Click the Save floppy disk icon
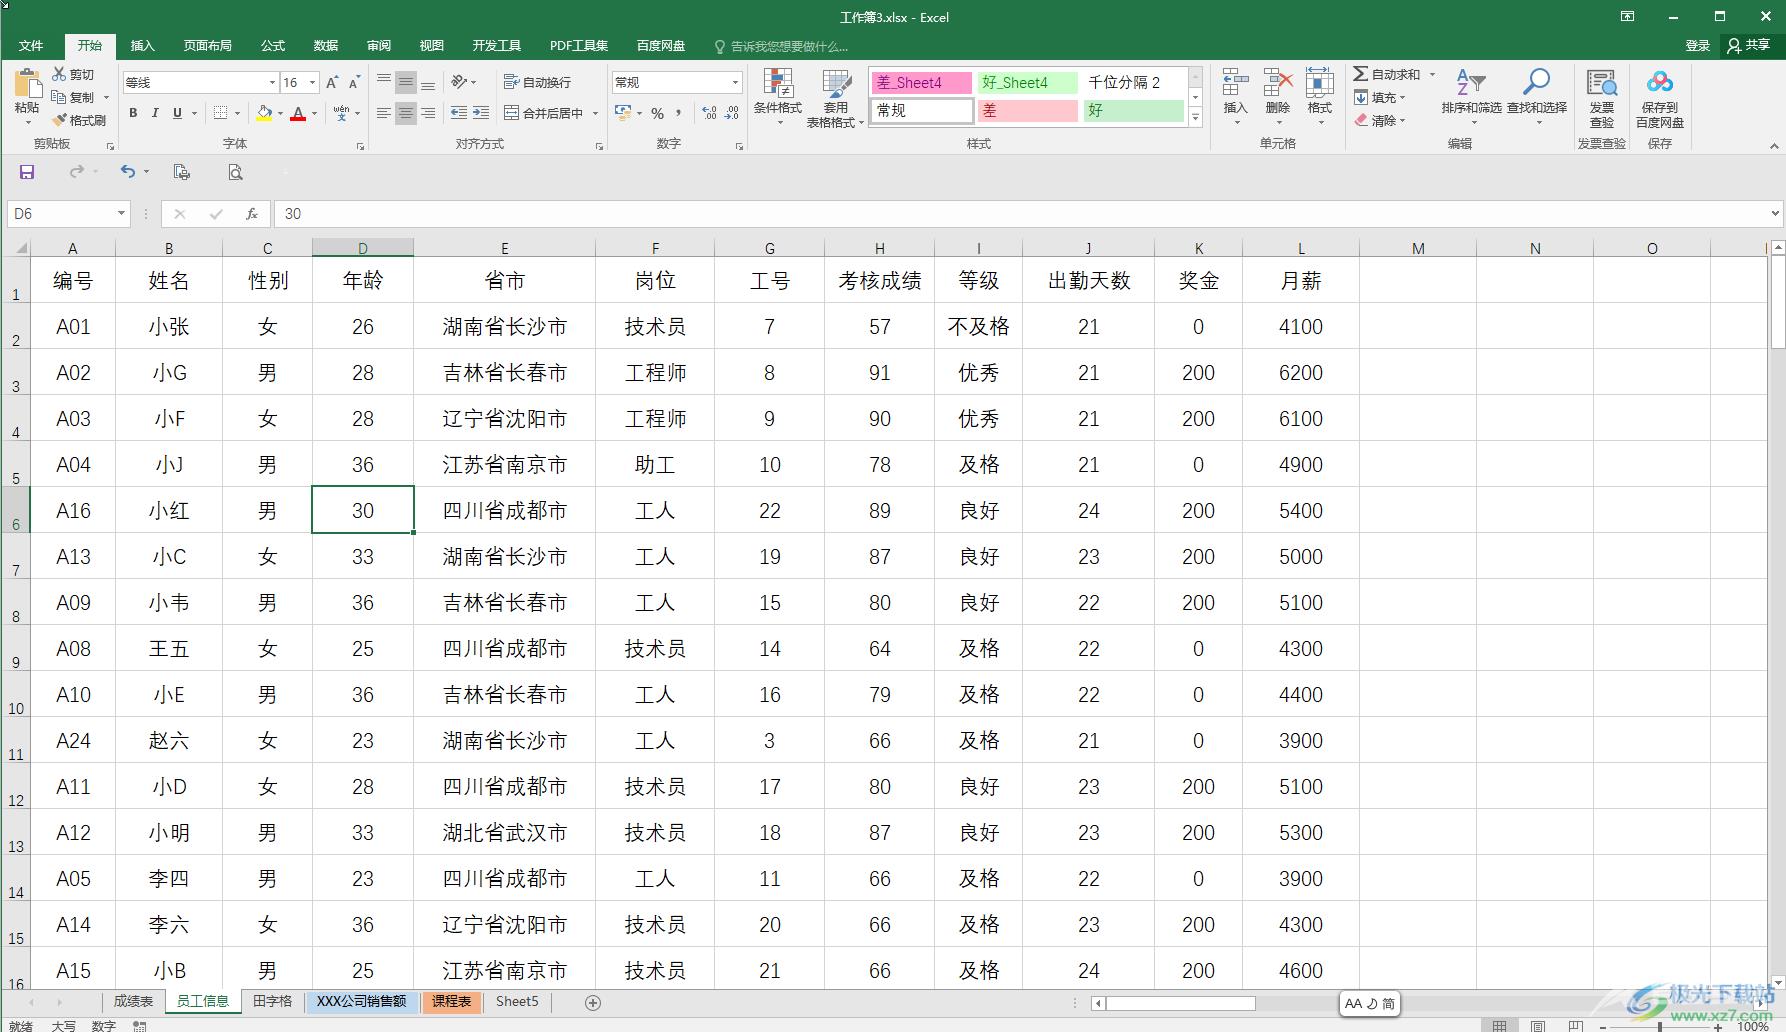Image resolution: width=1786 pixels, height=1032 pixels. click(27, 172)
